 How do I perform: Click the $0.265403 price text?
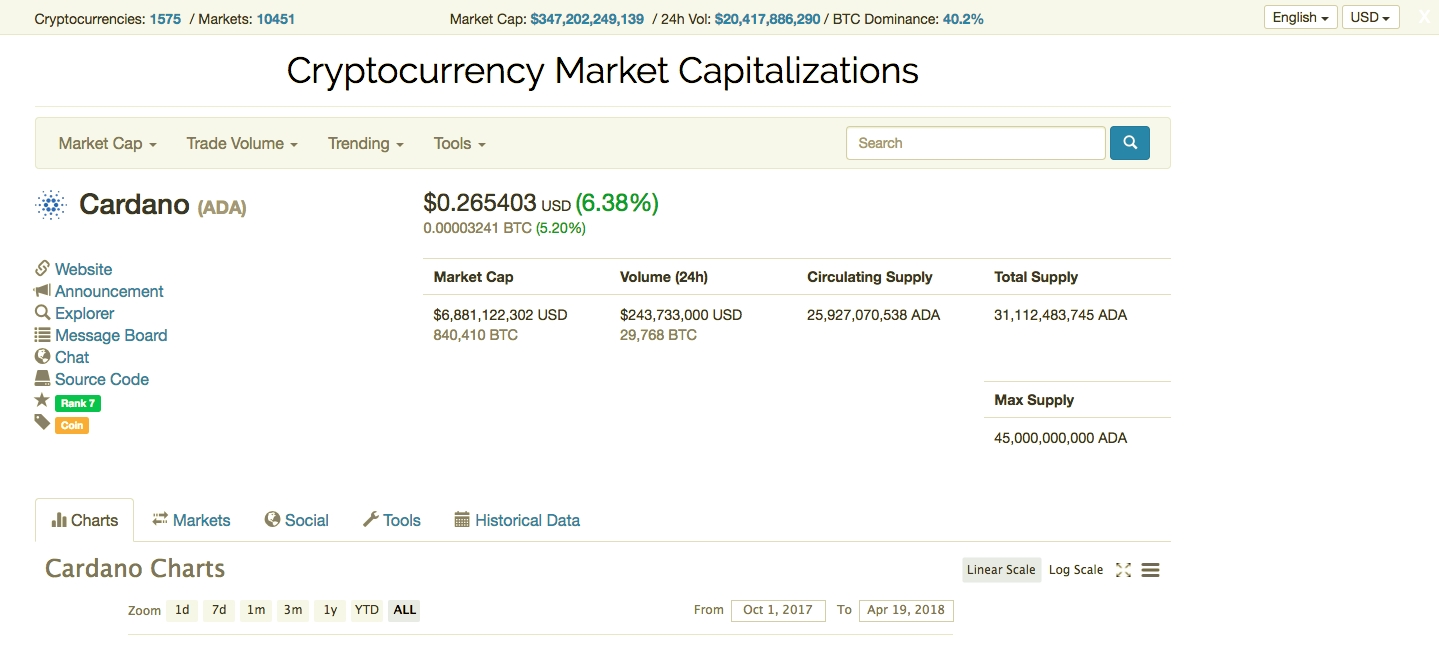click(x=480, y=203)
